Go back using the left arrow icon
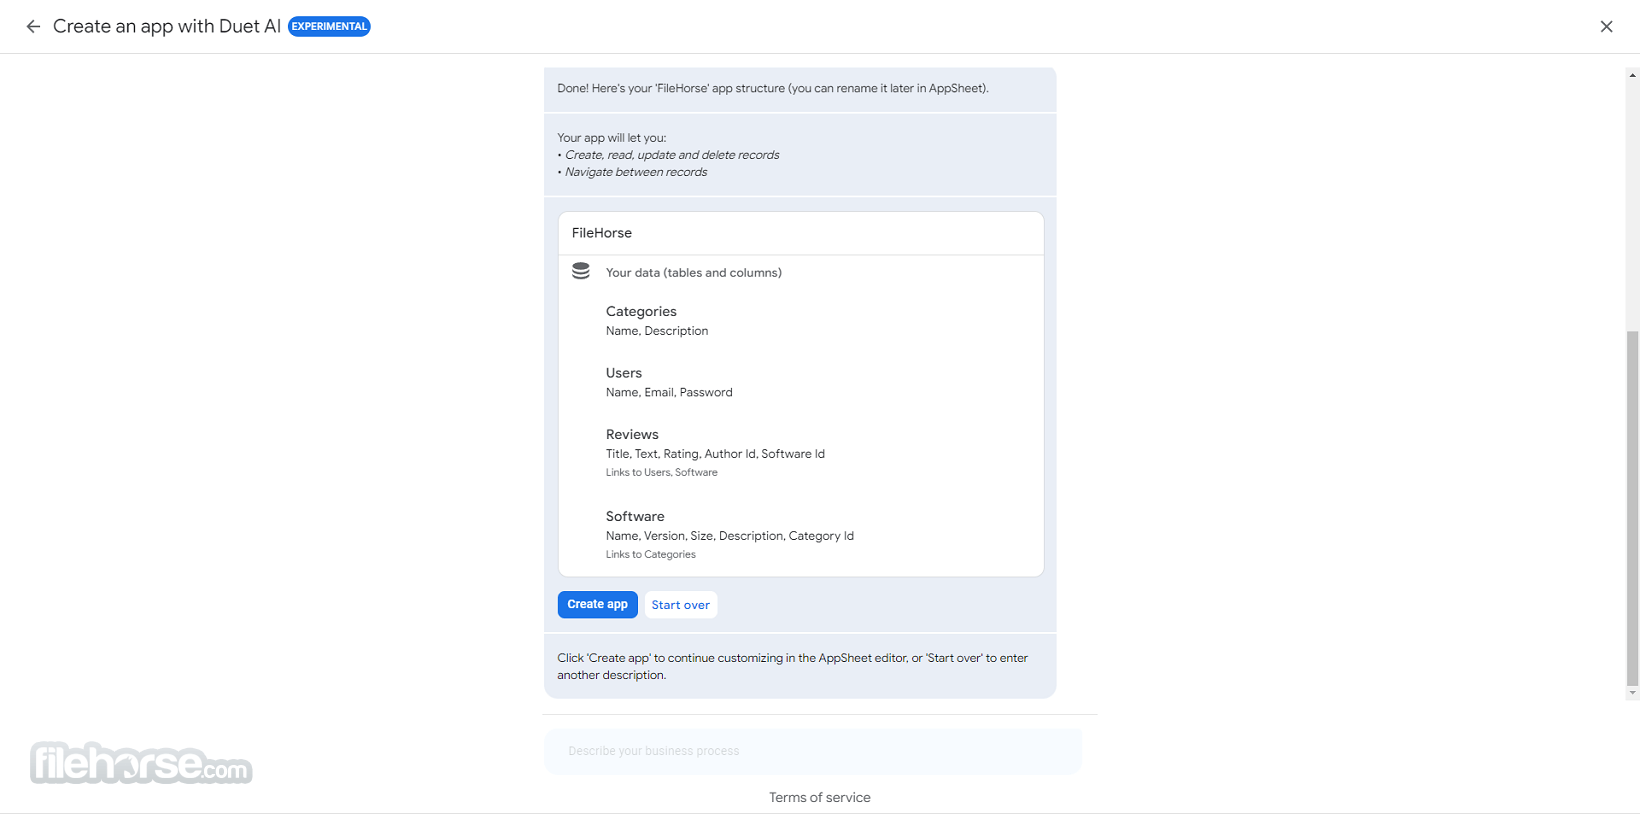 tap(33, 27)
